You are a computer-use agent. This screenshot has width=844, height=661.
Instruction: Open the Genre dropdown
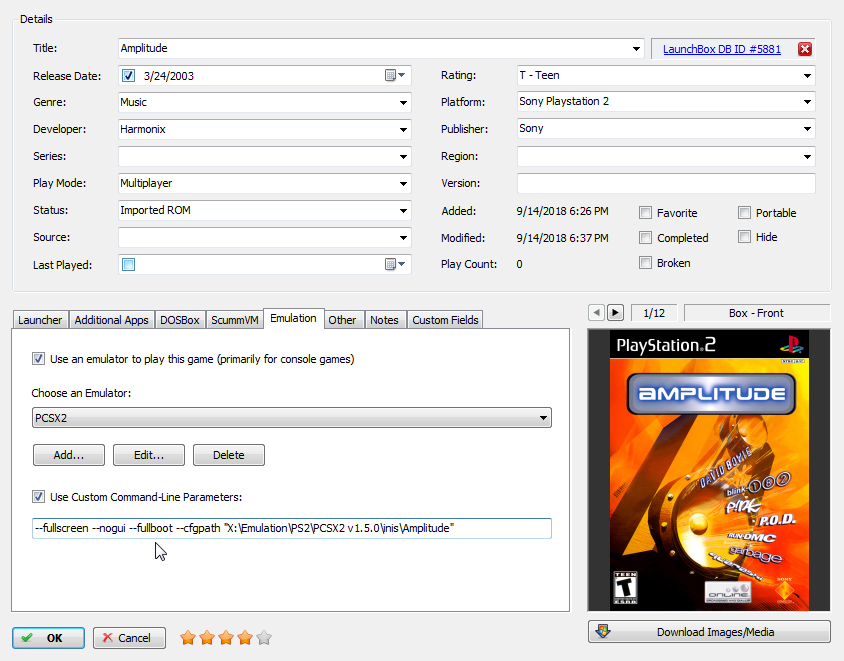pos(403,102)
